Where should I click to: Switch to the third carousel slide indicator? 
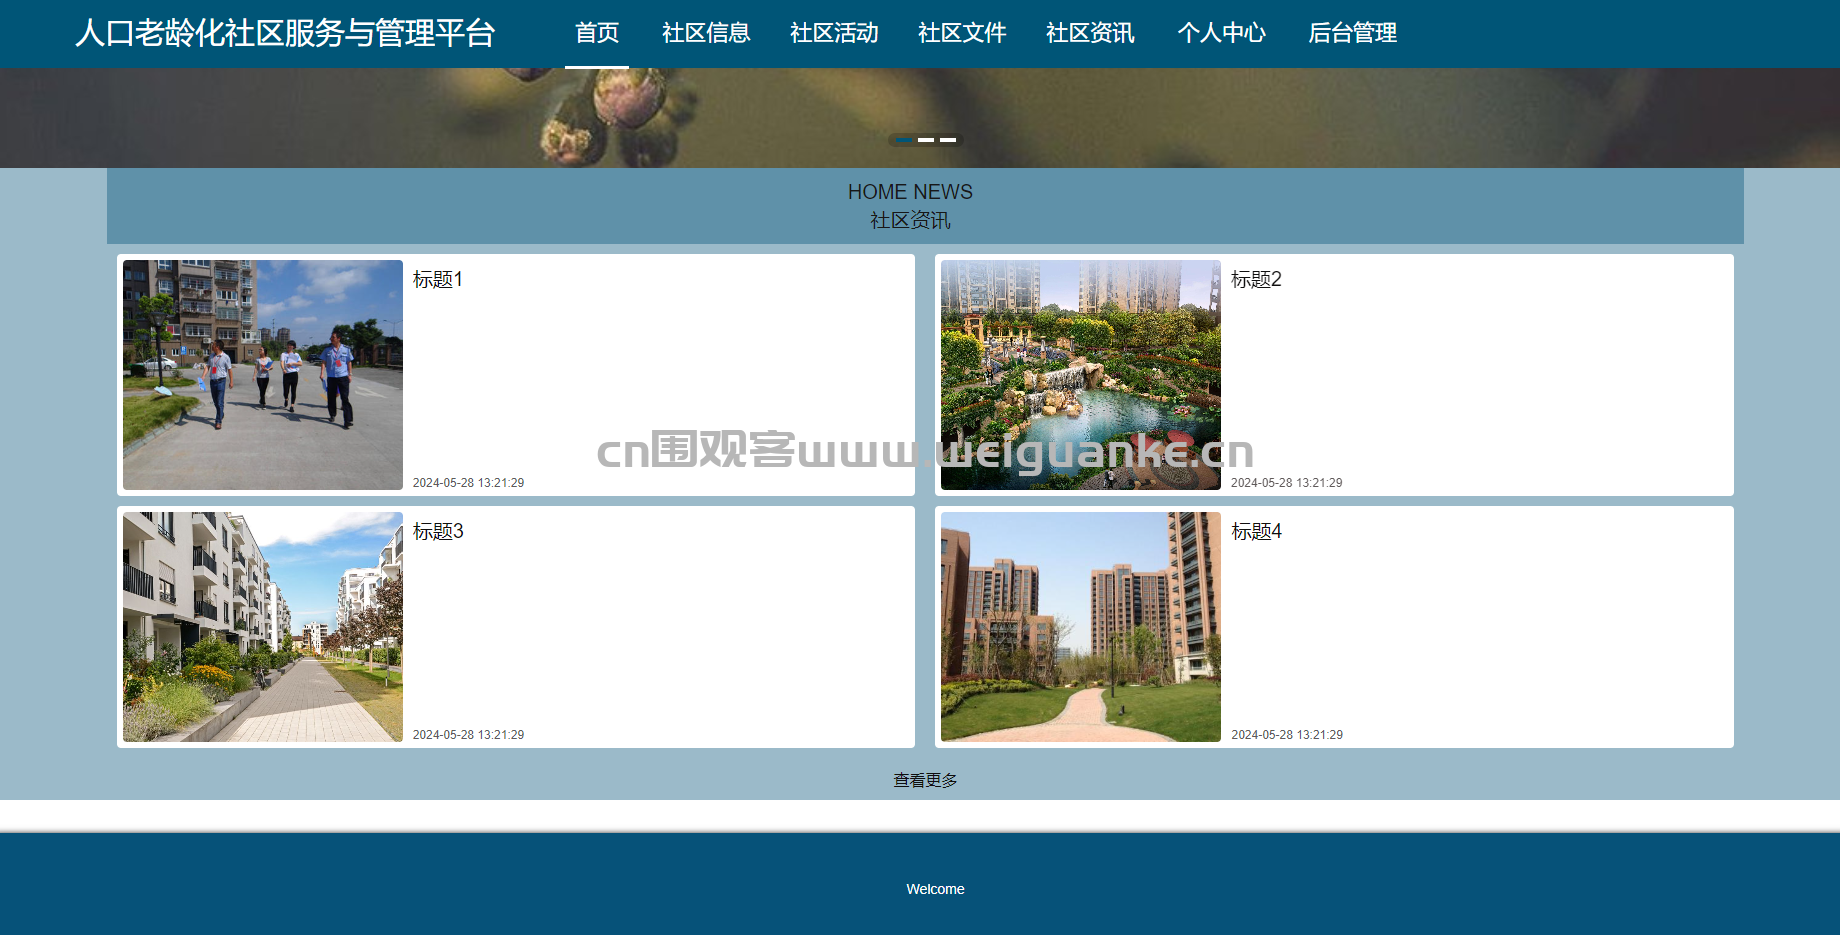[948, 140]
